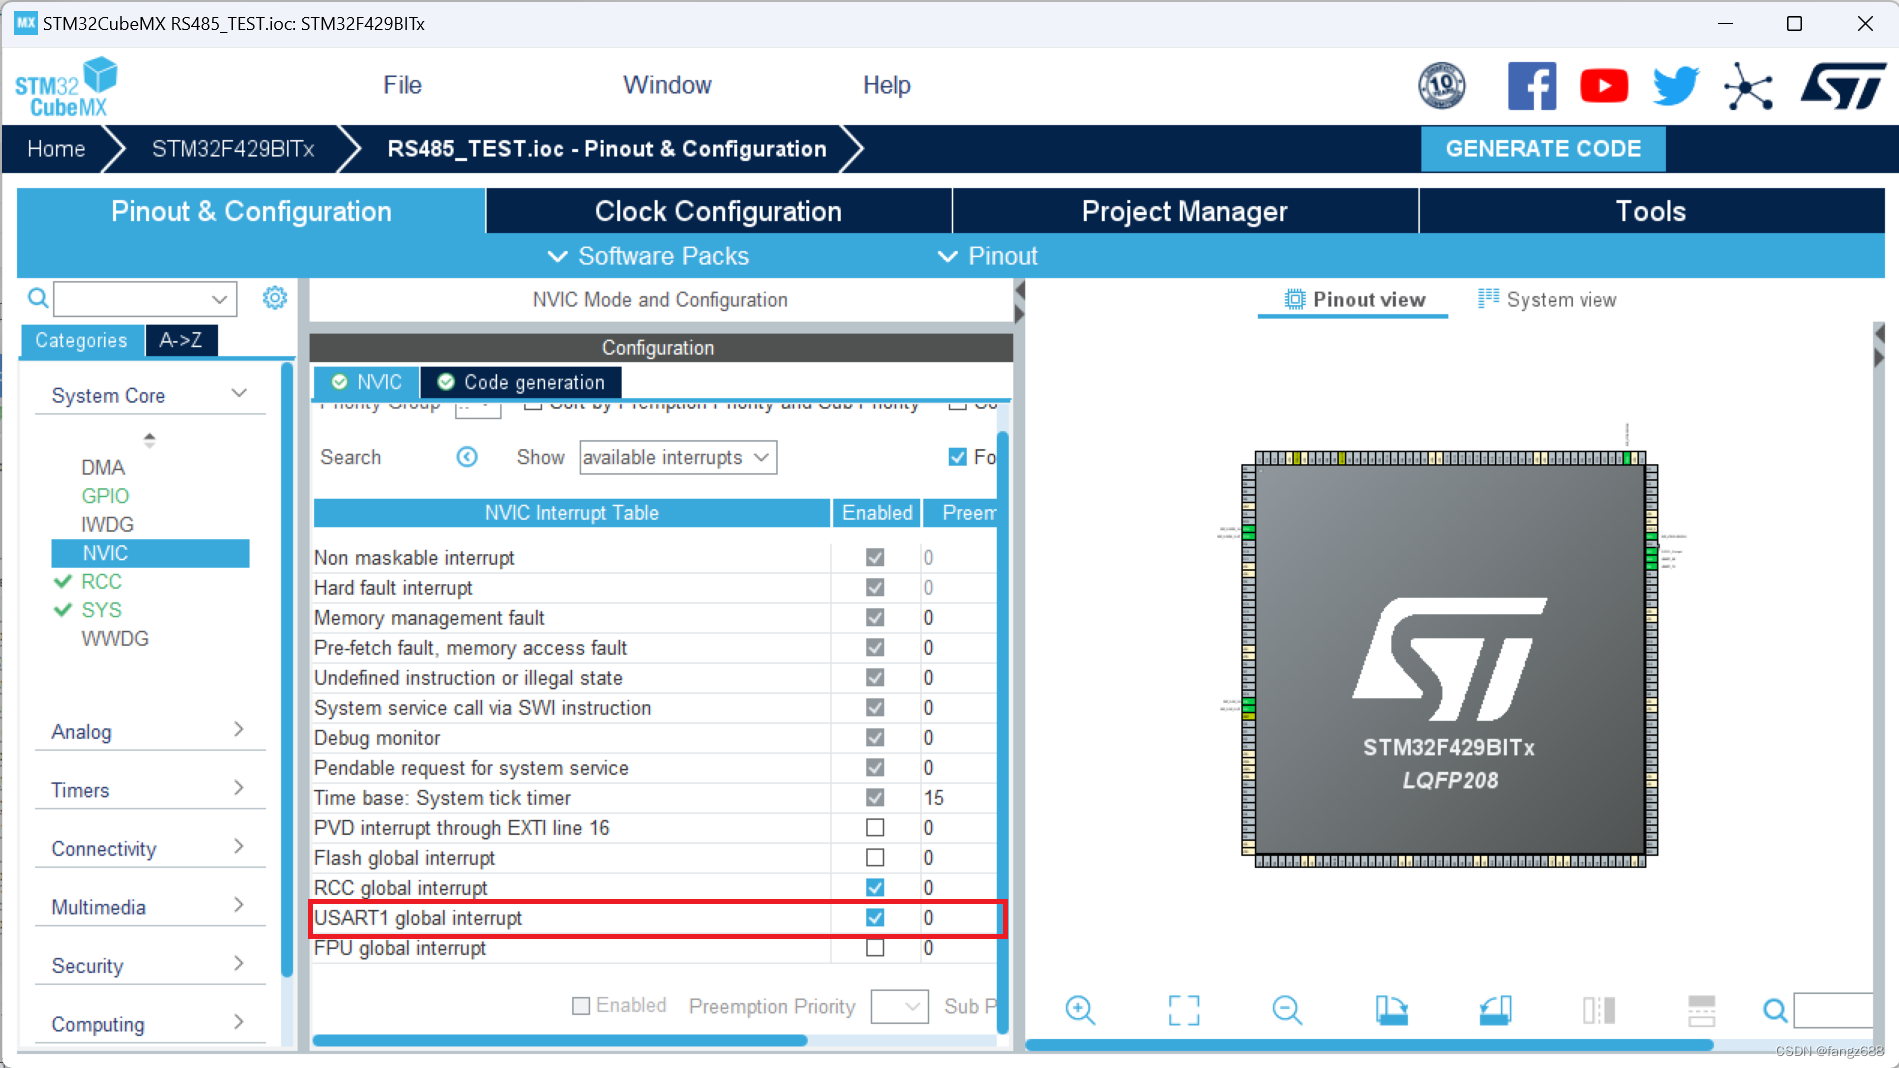Toggle the Fo checkbox beside the Show filter

(957, 457)
